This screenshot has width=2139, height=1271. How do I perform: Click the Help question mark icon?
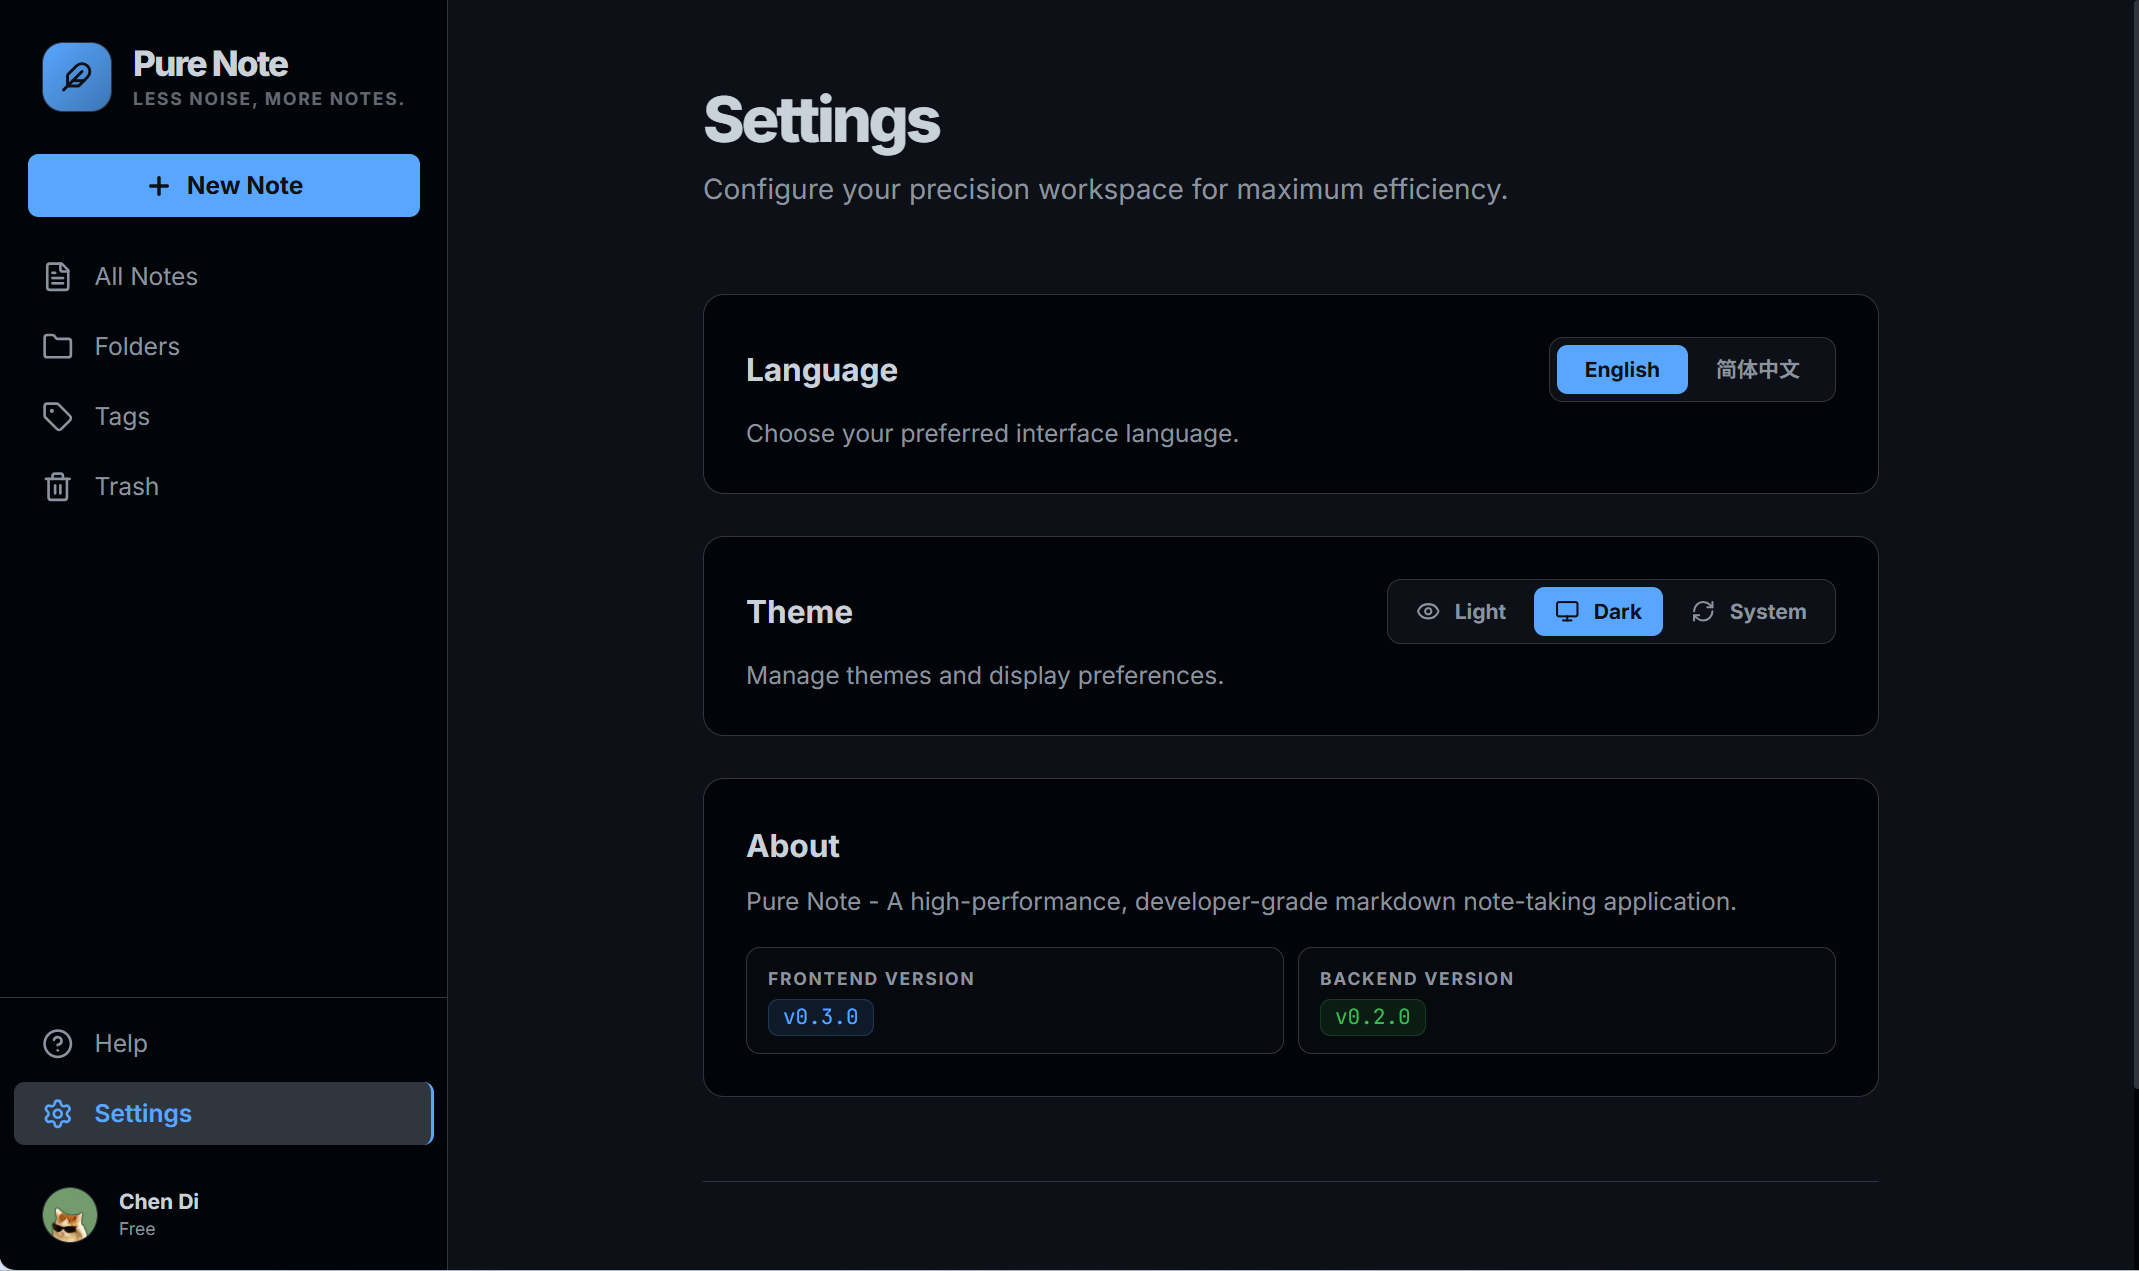click(x=58, y=1043)
